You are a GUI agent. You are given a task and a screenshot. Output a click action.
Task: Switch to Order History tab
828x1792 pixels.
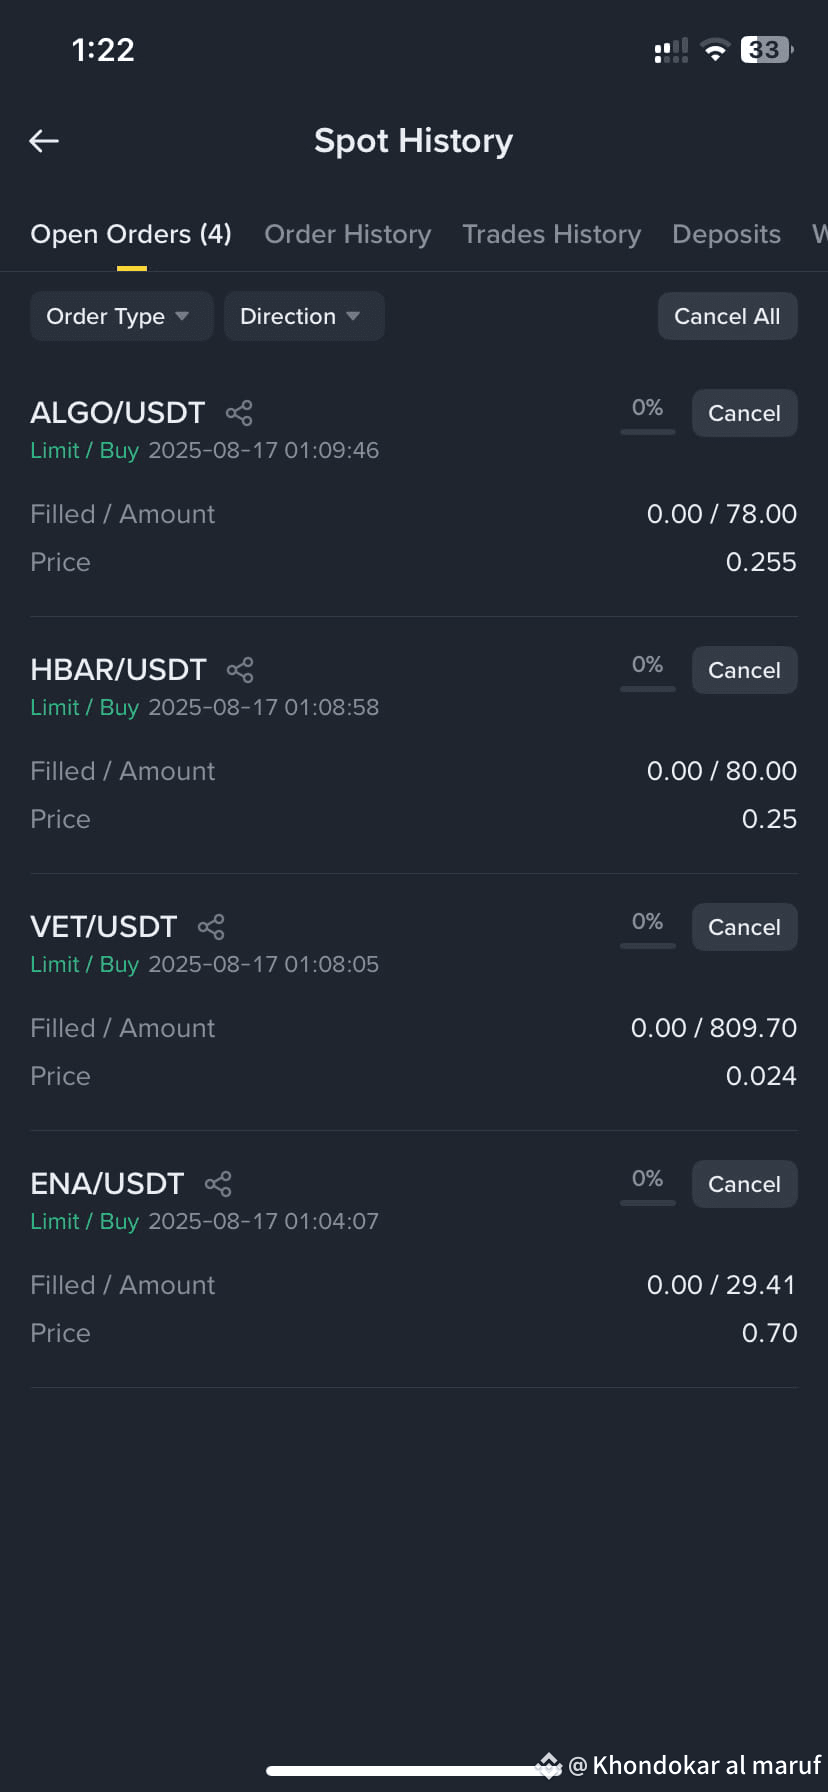347,234
